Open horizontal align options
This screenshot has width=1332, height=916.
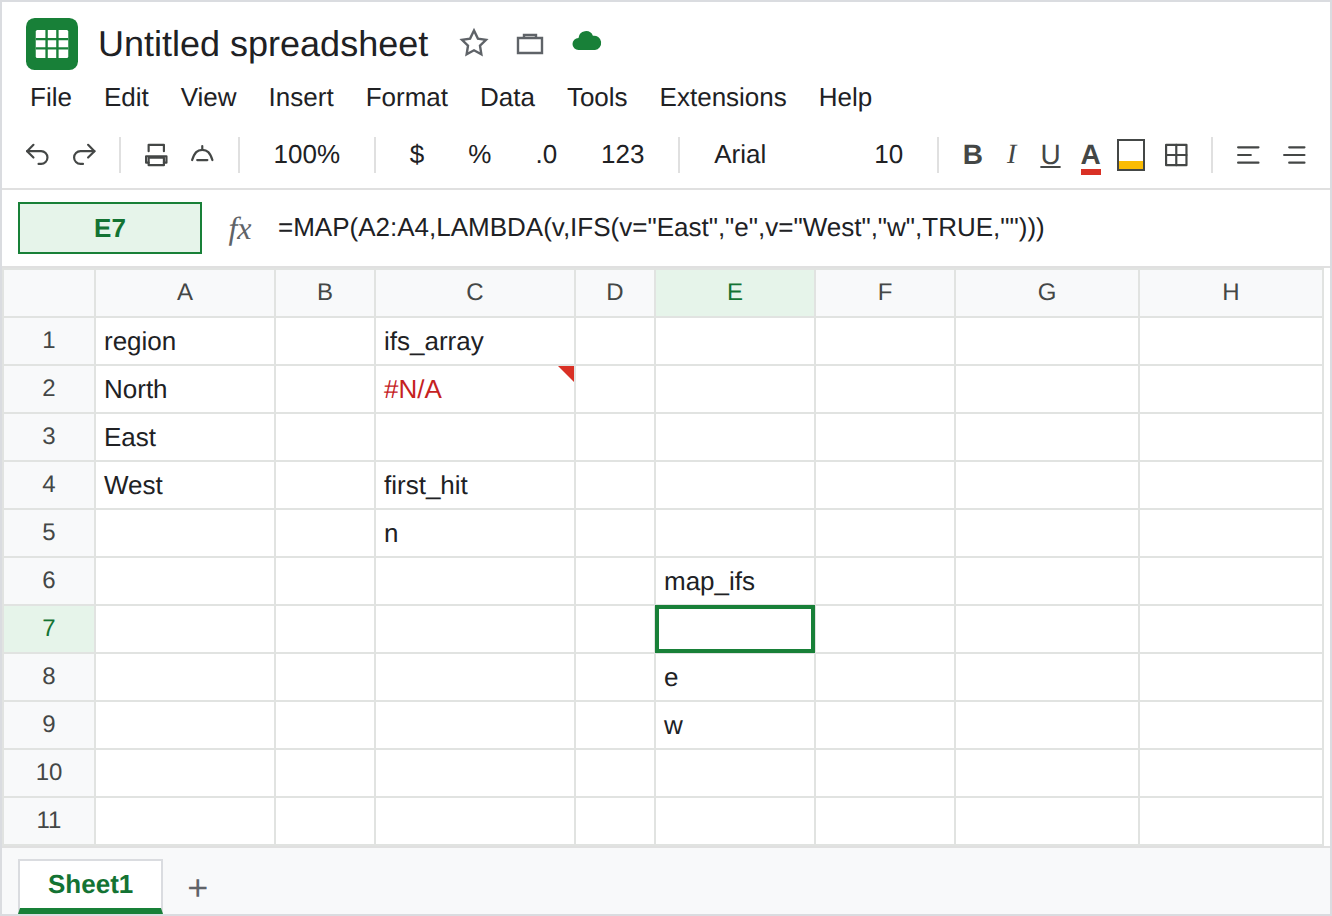coord(1248,155)
